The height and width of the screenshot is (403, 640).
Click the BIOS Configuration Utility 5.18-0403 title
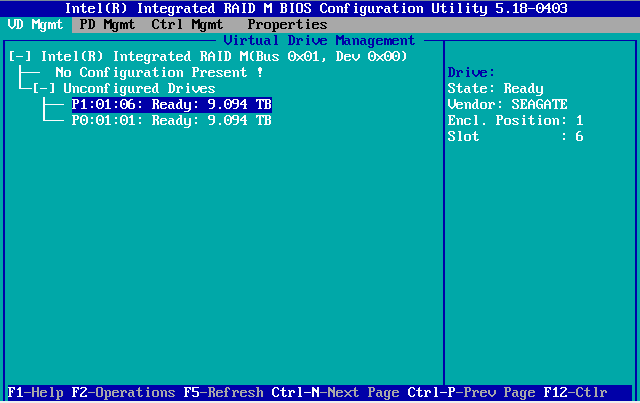(316, 9)
